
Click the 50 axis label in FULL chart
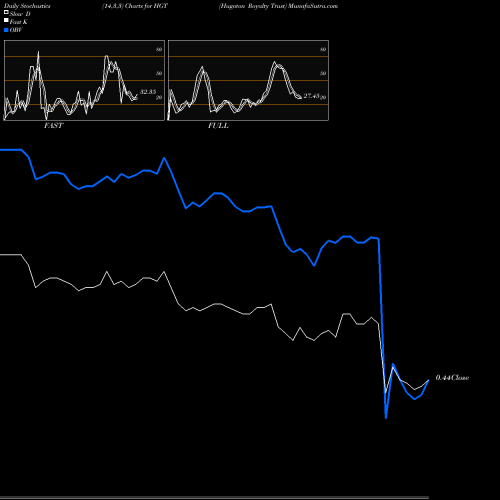click(x=323, y=73)
